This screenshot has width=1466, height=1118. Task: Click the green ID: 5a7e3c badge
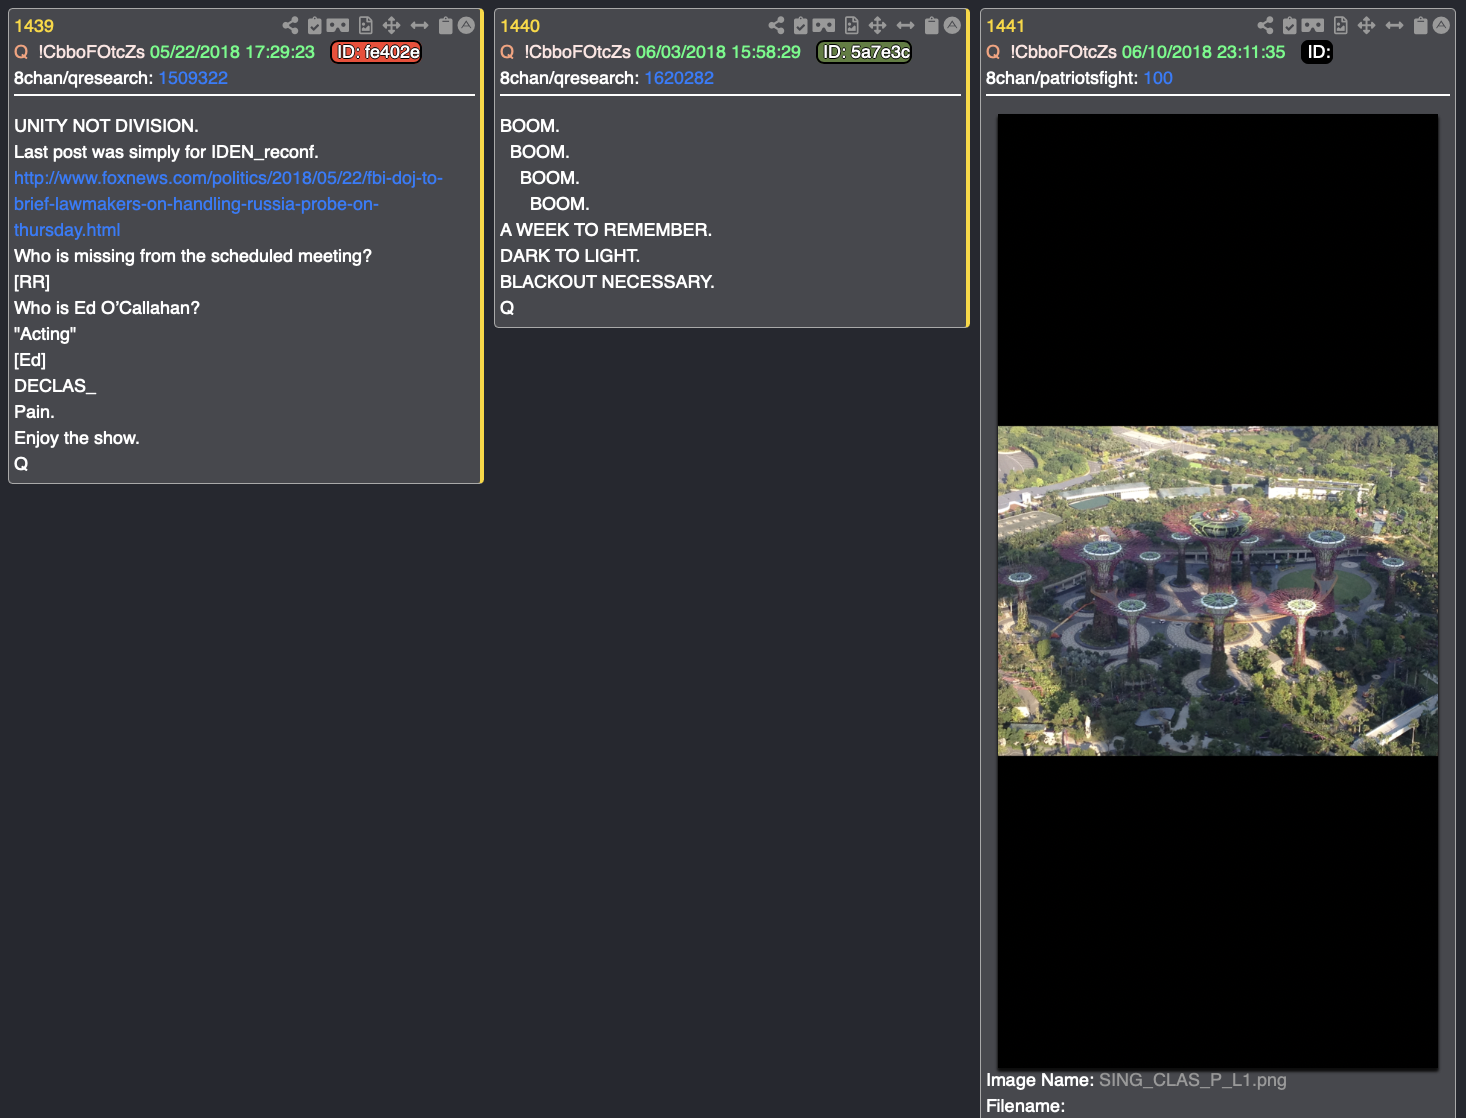(x=865, y=52)
